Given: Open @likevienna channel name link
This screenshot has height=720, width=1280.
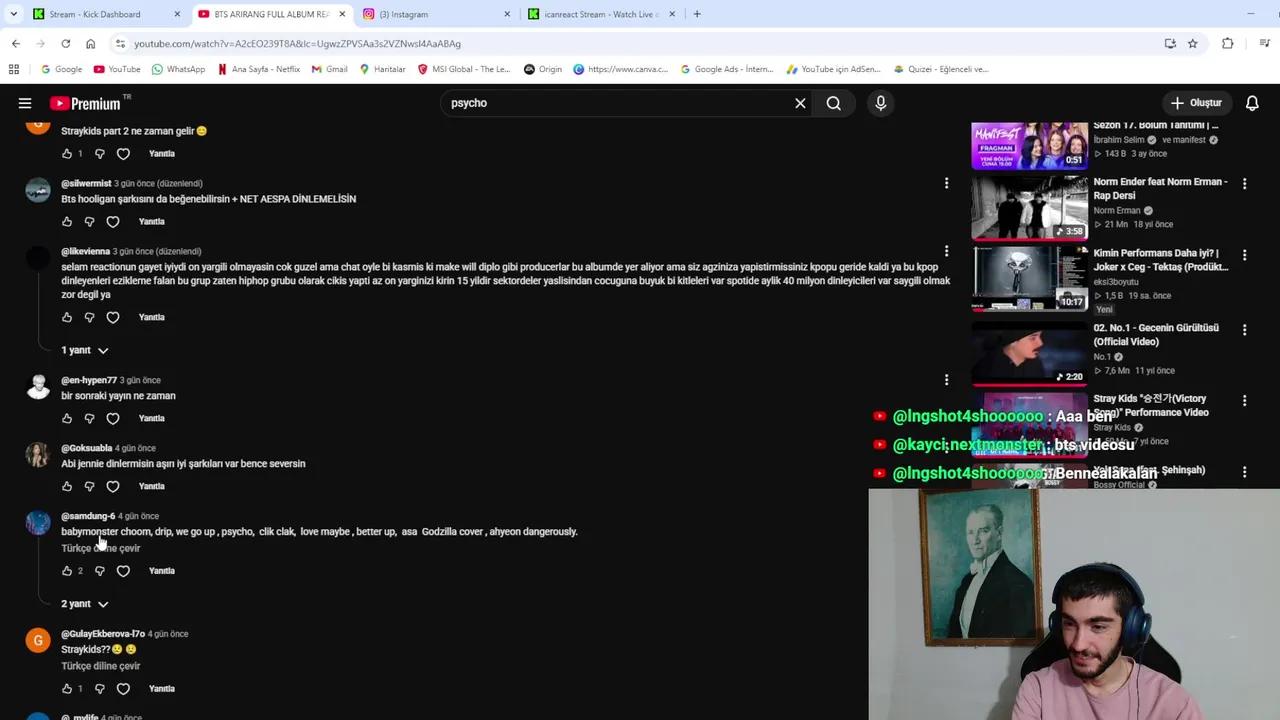Looking at the screenshot, I should pos(85,252).
